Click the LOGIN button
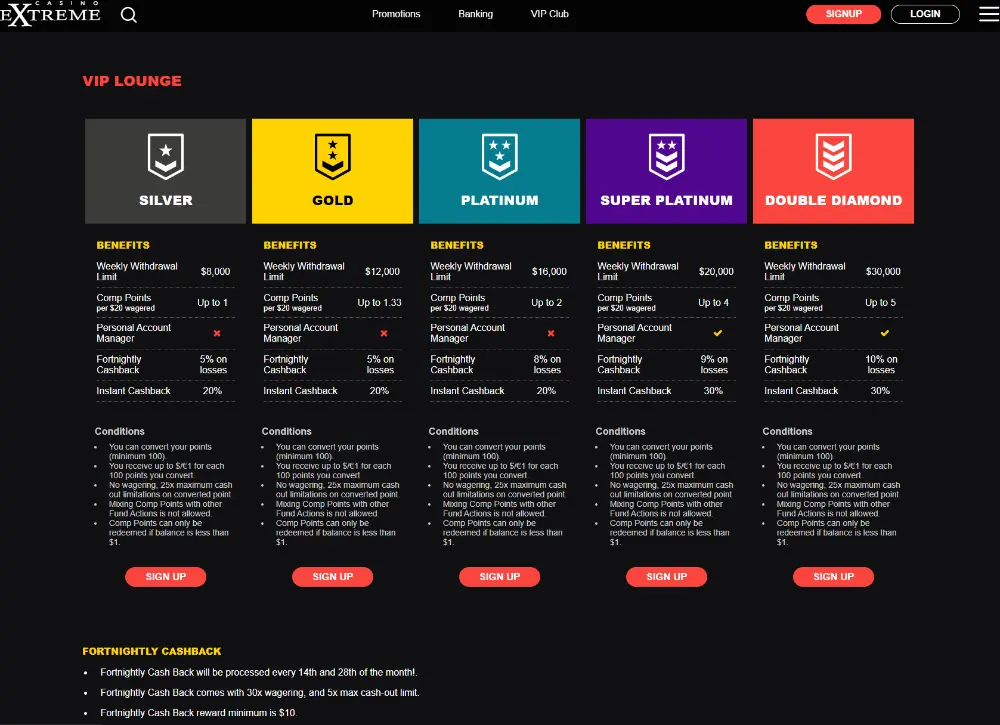 [x=925, y=14]
